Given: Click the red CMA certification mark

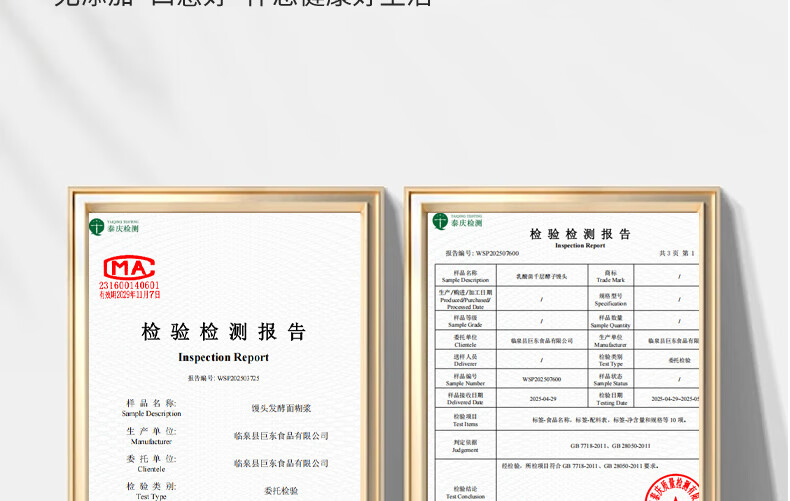Looking at the screenshot, I should click(129, 268).
